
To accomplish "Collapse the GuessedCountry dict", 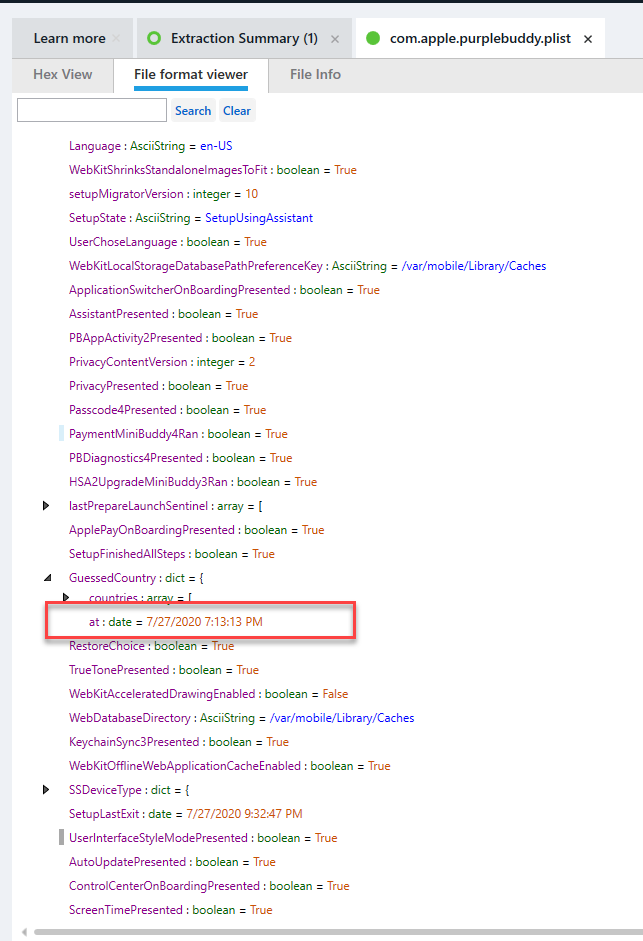I will 47,578.
